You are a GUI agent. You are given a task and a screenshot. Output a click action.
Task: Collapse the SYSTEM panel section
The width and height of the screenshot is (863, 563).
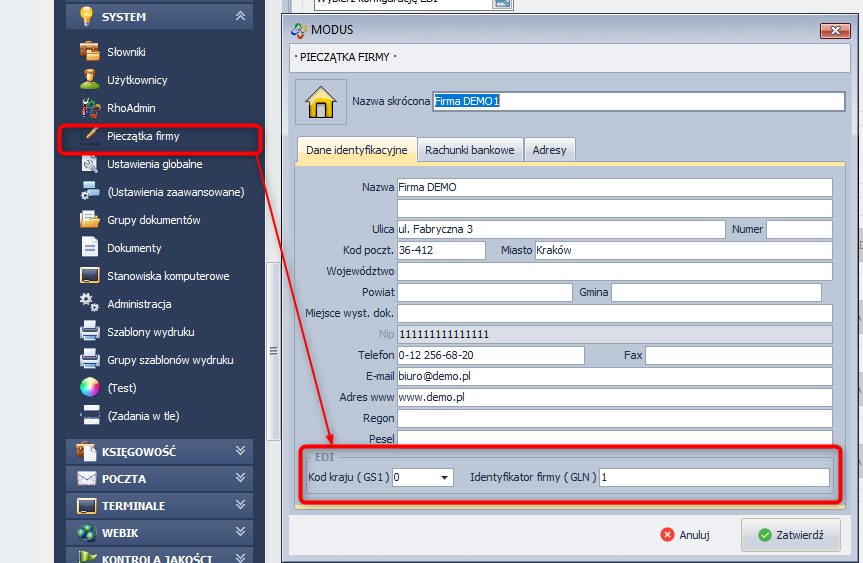[x=239, y=17]
